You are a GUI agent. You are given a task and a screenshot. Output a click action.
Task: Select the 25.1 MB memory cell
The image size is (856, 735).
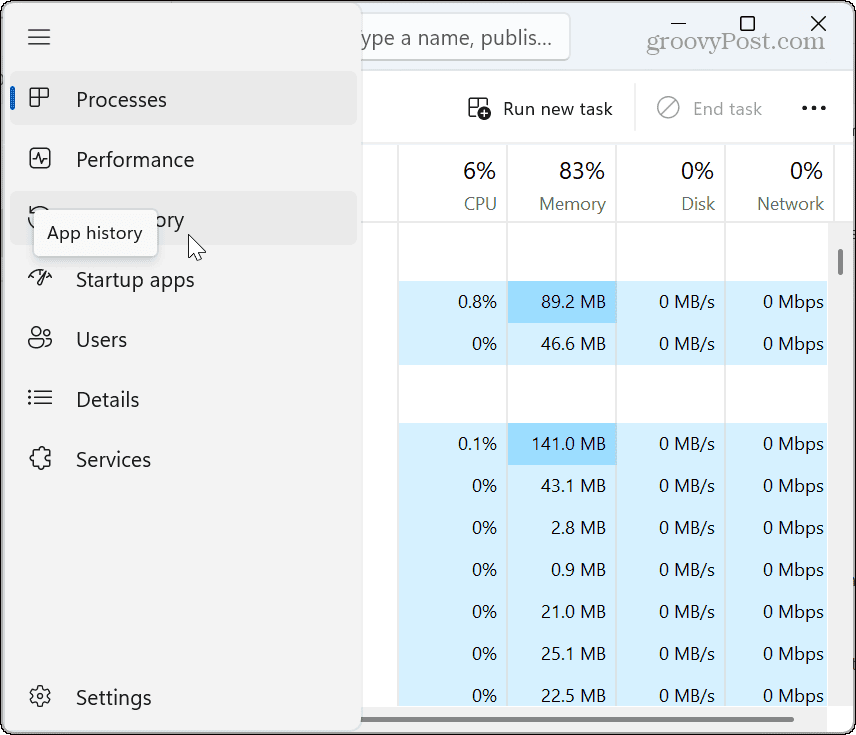(x=562, y=654)
